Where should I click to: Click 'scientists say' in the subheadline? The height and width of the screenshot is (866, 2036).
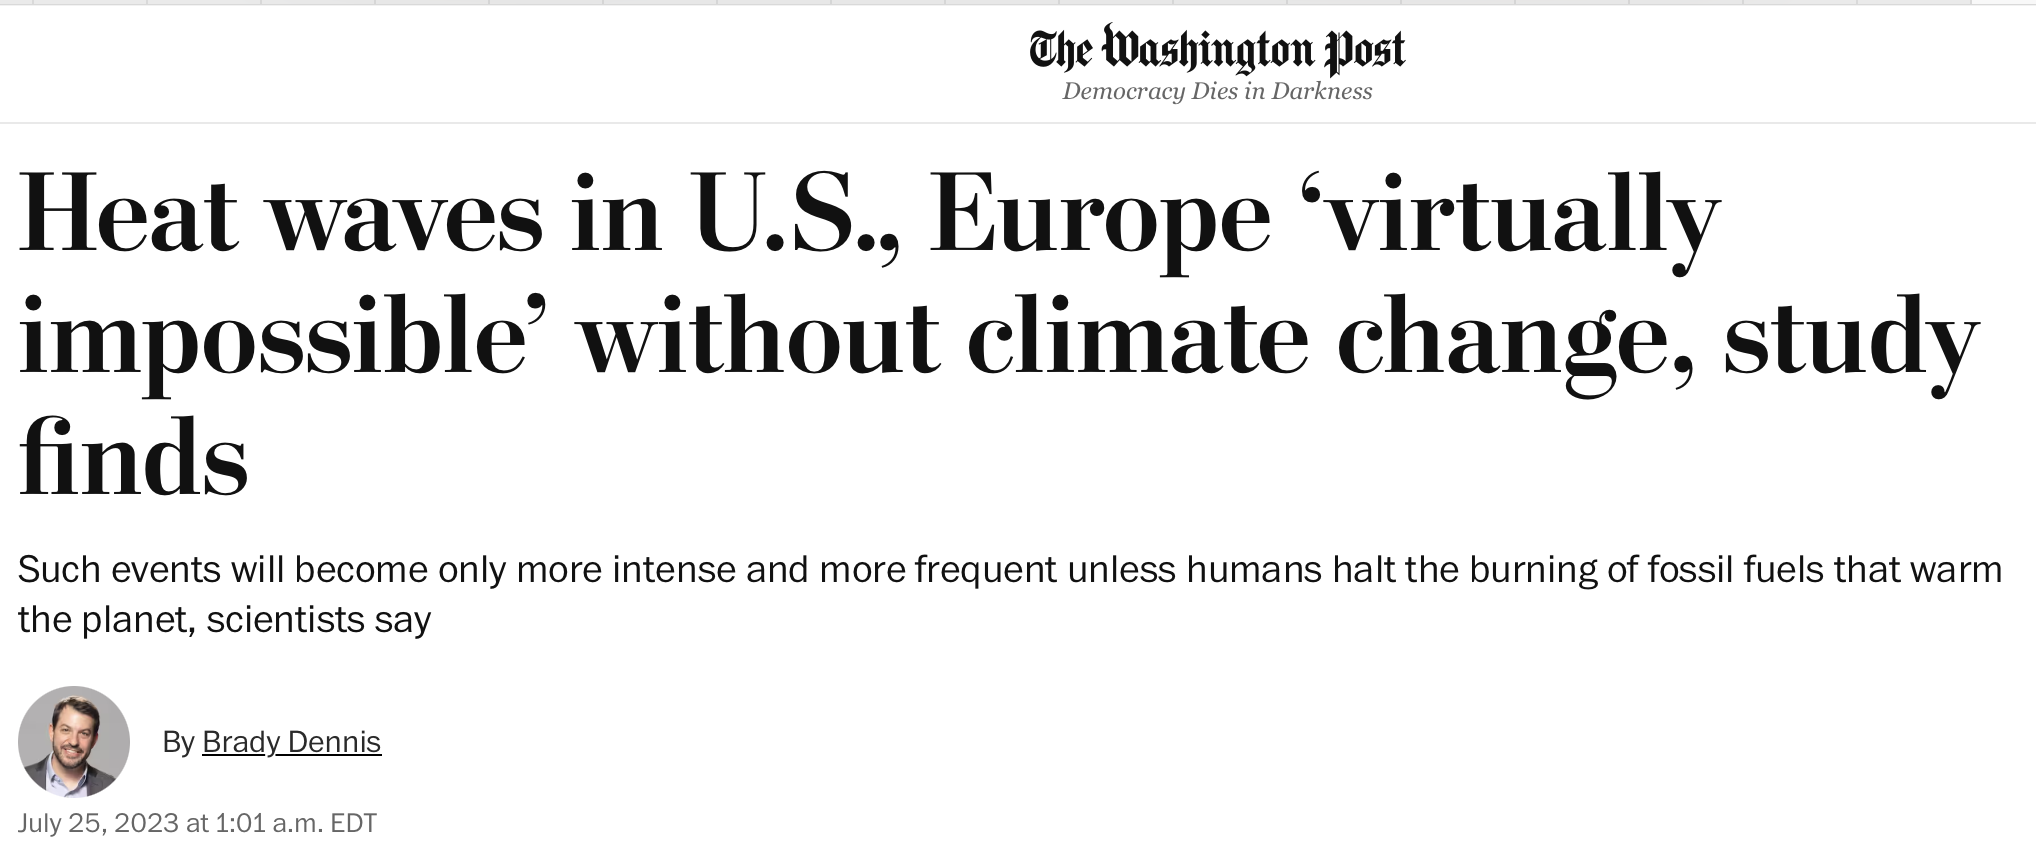click(x=319, y=621)
